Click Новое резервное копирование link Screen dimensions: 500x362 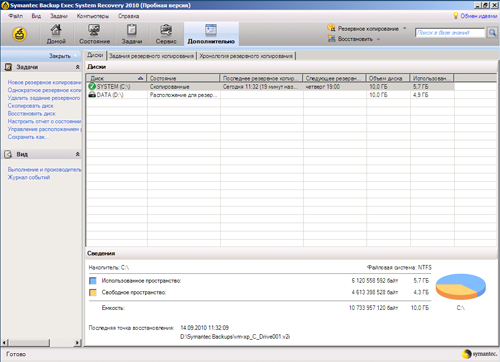44,82
